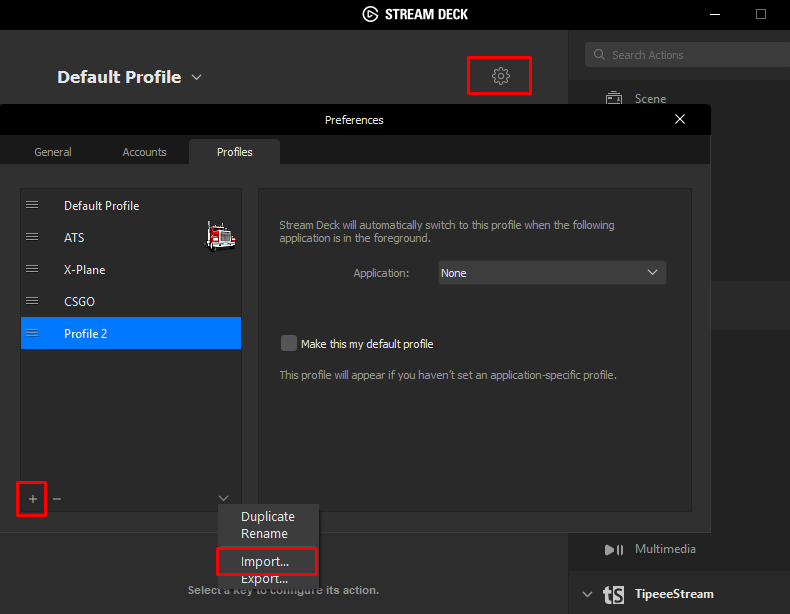Open preferences with the gear icon
The width and height of the screenshot is (790, 614).
coord(501,76)
